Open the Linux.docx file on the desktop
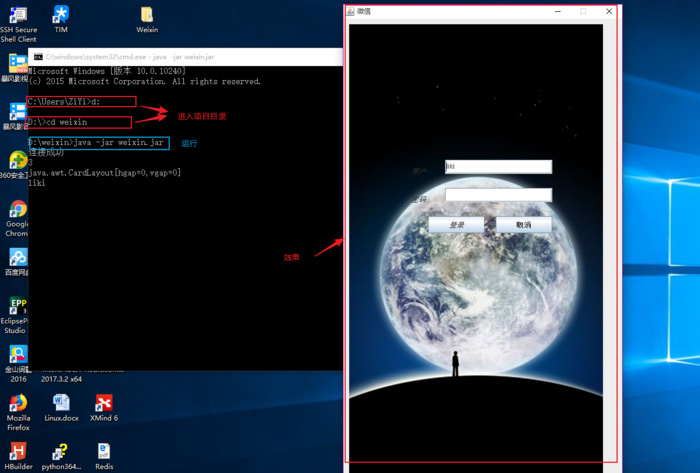Image resolution: width=700 pixels, height=473 pixels. [x=61, y=408]
